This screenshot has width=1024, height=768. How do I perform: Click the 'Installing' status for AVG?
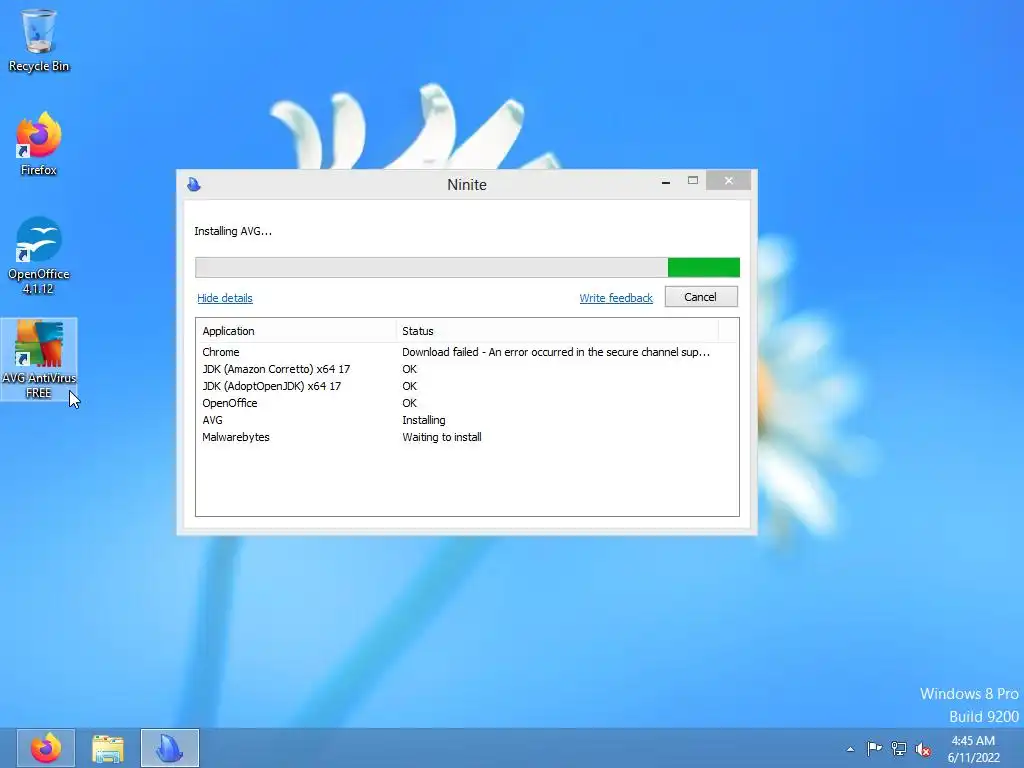[x=424, y=420]
